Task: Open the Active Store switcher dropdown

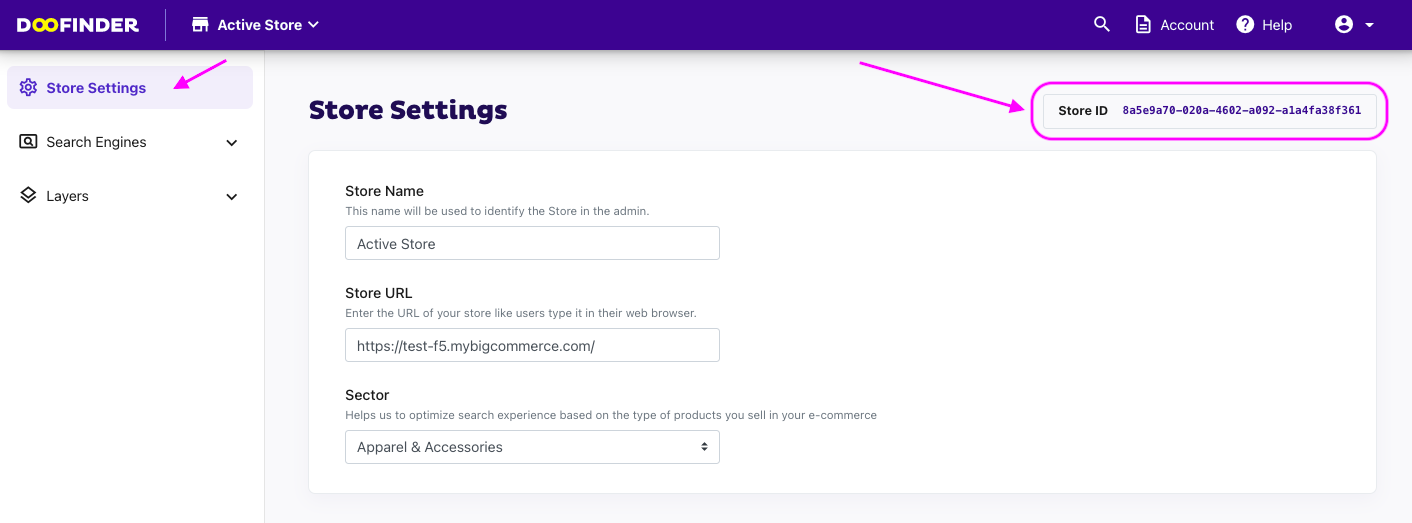Action: point(256,25)
